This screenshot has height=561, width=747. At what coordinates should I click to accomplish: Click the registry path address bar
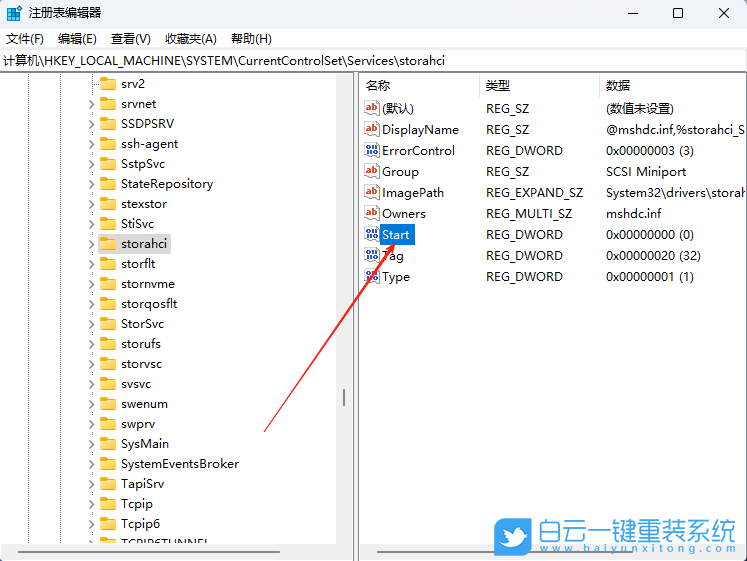tap(373, 61)
